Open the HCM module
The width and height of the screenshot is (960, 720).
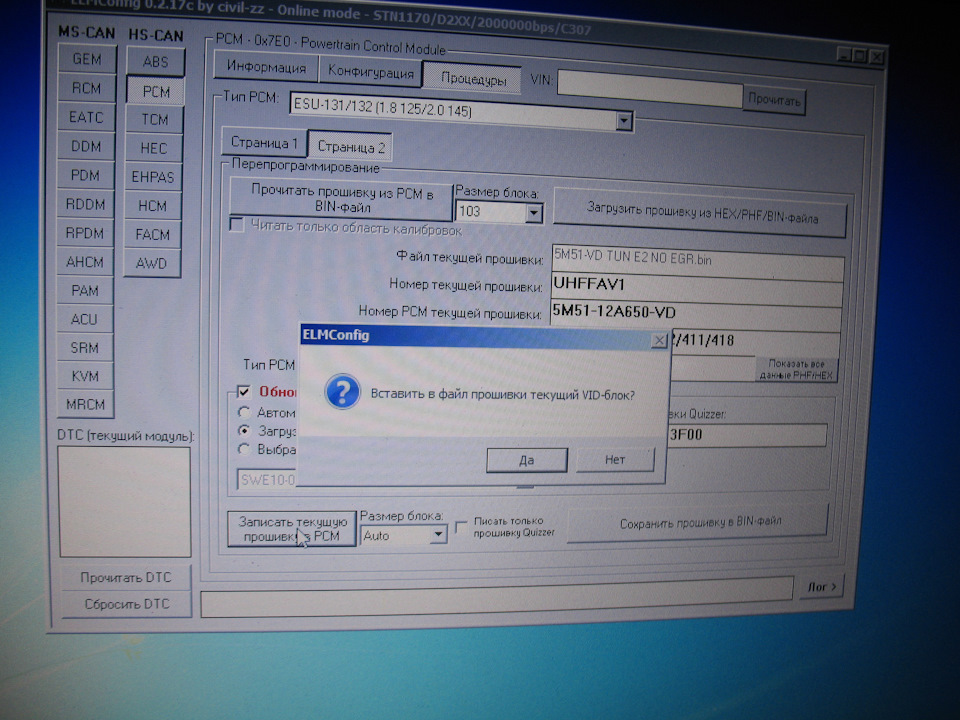pos(152,206)
